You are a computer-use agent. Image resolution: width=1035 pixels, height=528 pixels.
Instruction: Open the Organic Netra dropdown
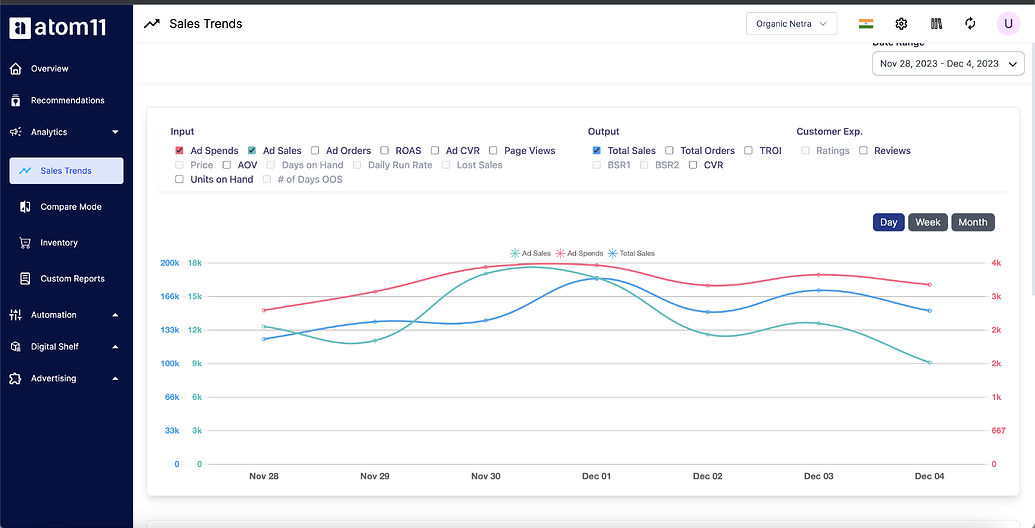(x=791, y=24)
